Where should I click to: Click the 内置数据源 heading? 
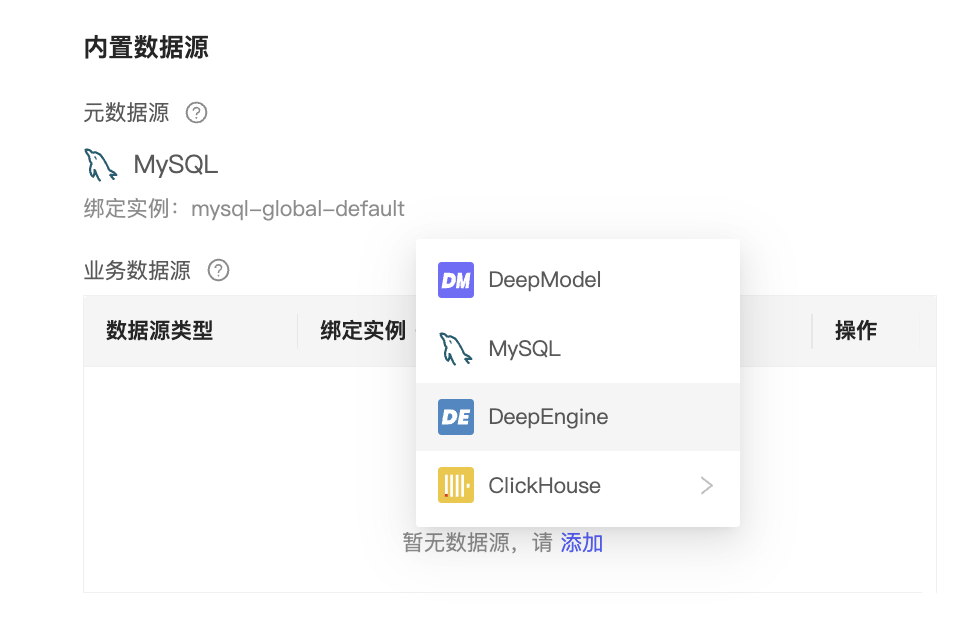click(146, 47)
